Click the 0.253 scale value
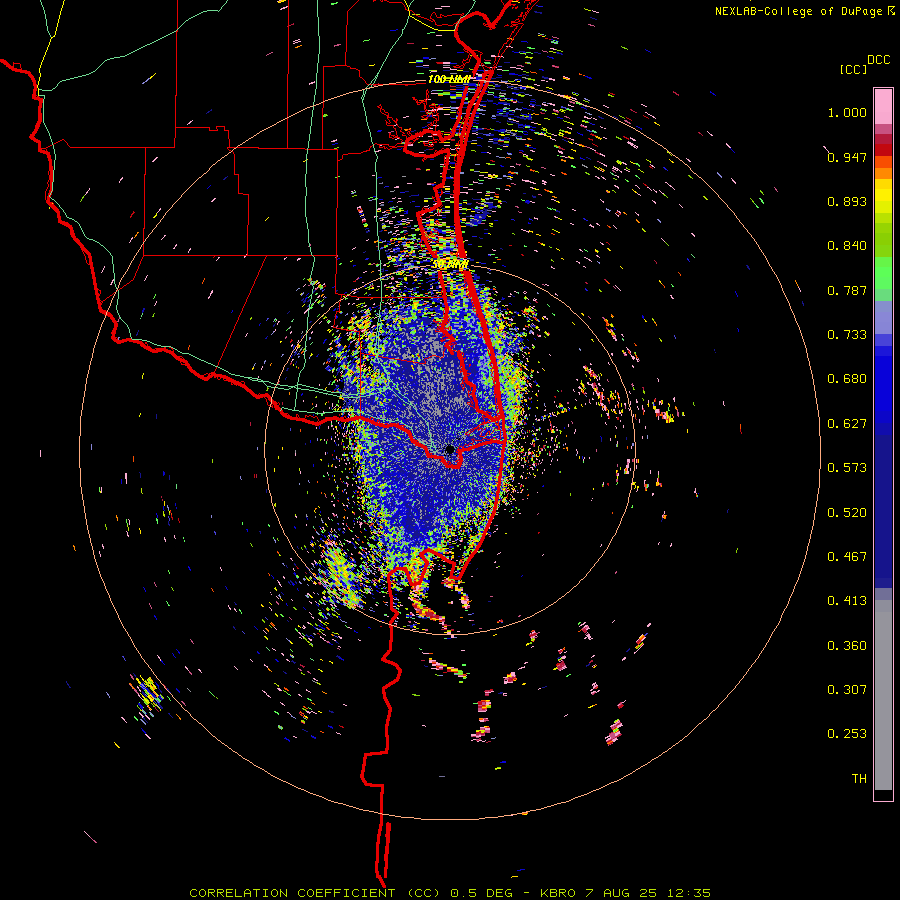This screenshot has width=900, height=900. click(x=847, y=734)
